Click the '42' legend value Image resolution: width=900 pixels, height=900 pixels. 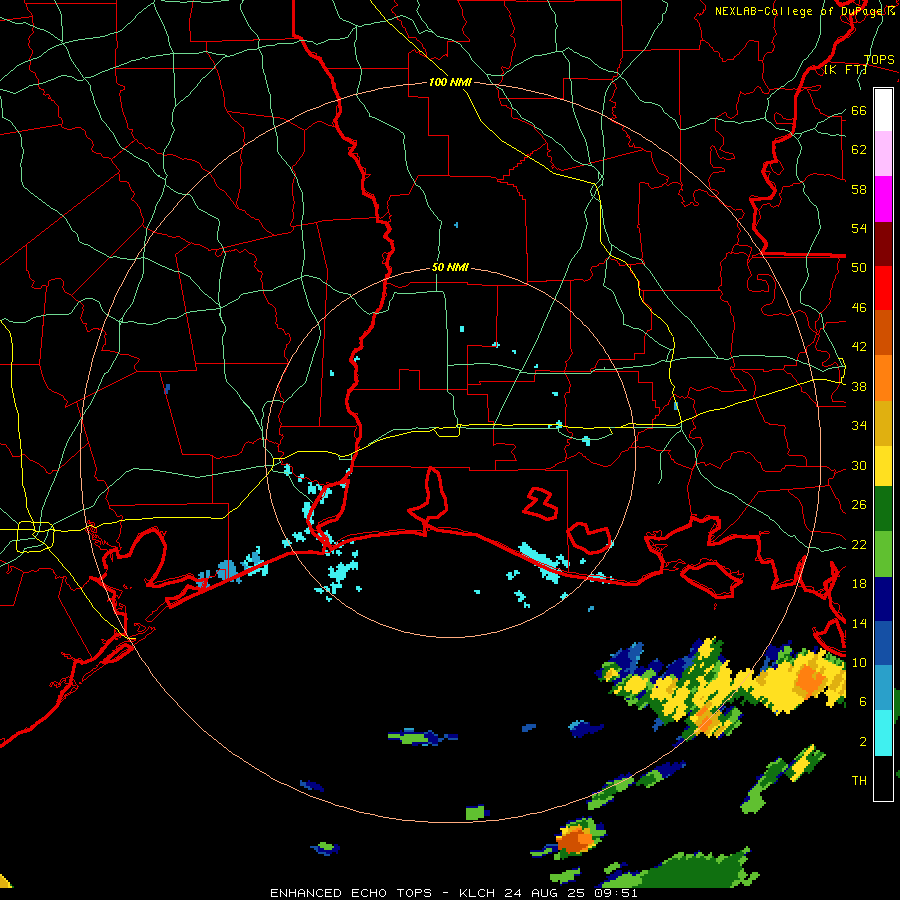click(859, 347)
